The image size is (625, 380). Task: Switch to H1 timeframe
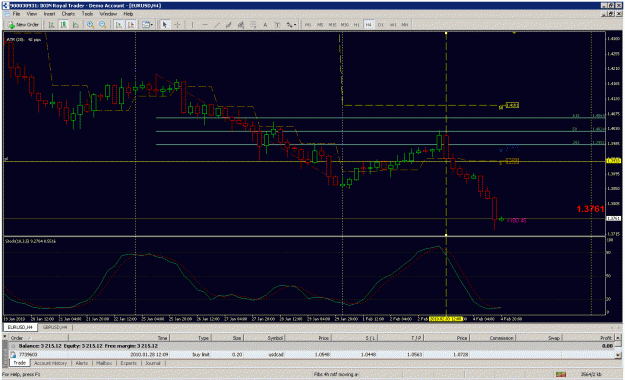click(x=357, y=25)
